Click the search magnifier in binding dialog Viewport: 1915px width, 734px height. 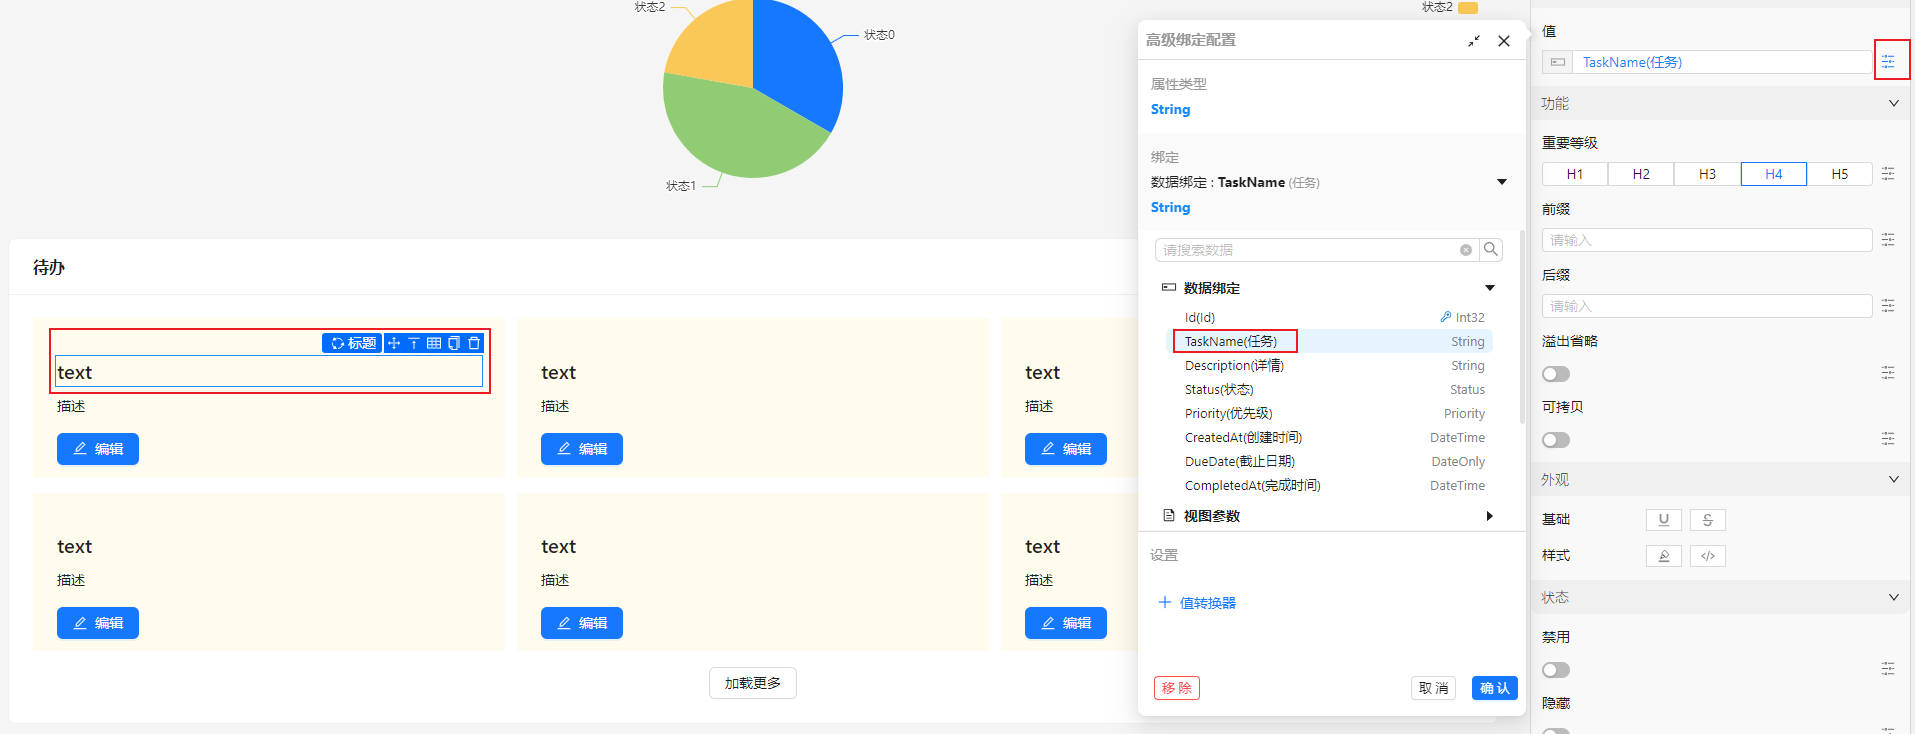[1491, 250]
